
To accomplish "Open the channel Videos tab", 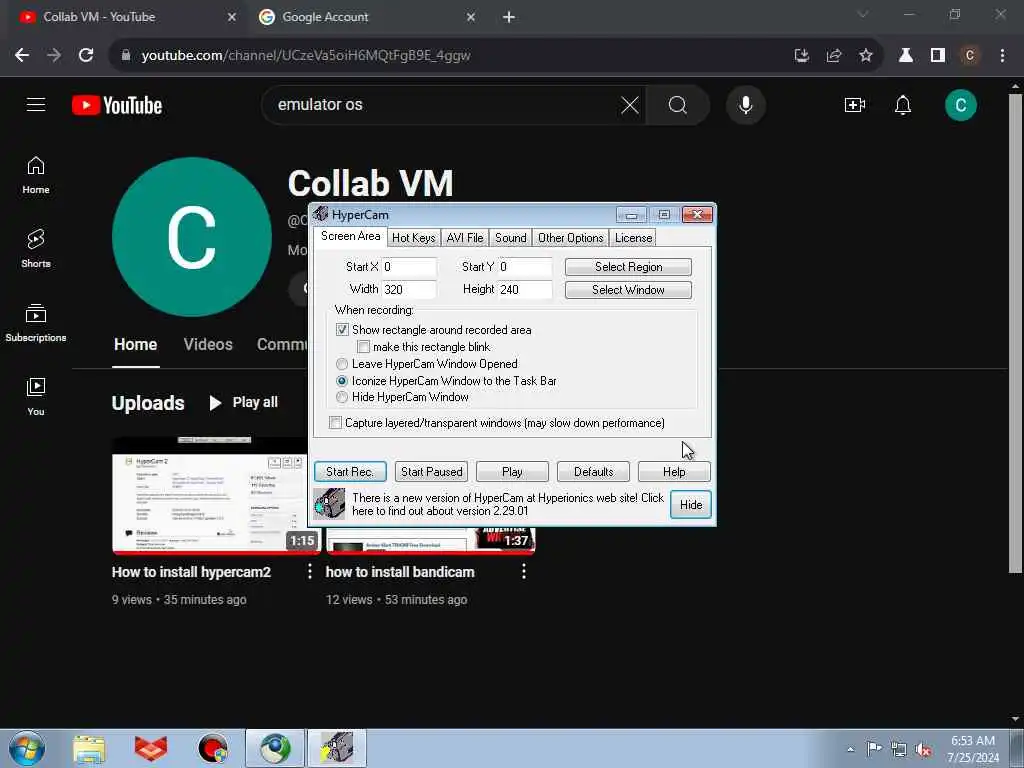I will [x=208, y=344].
